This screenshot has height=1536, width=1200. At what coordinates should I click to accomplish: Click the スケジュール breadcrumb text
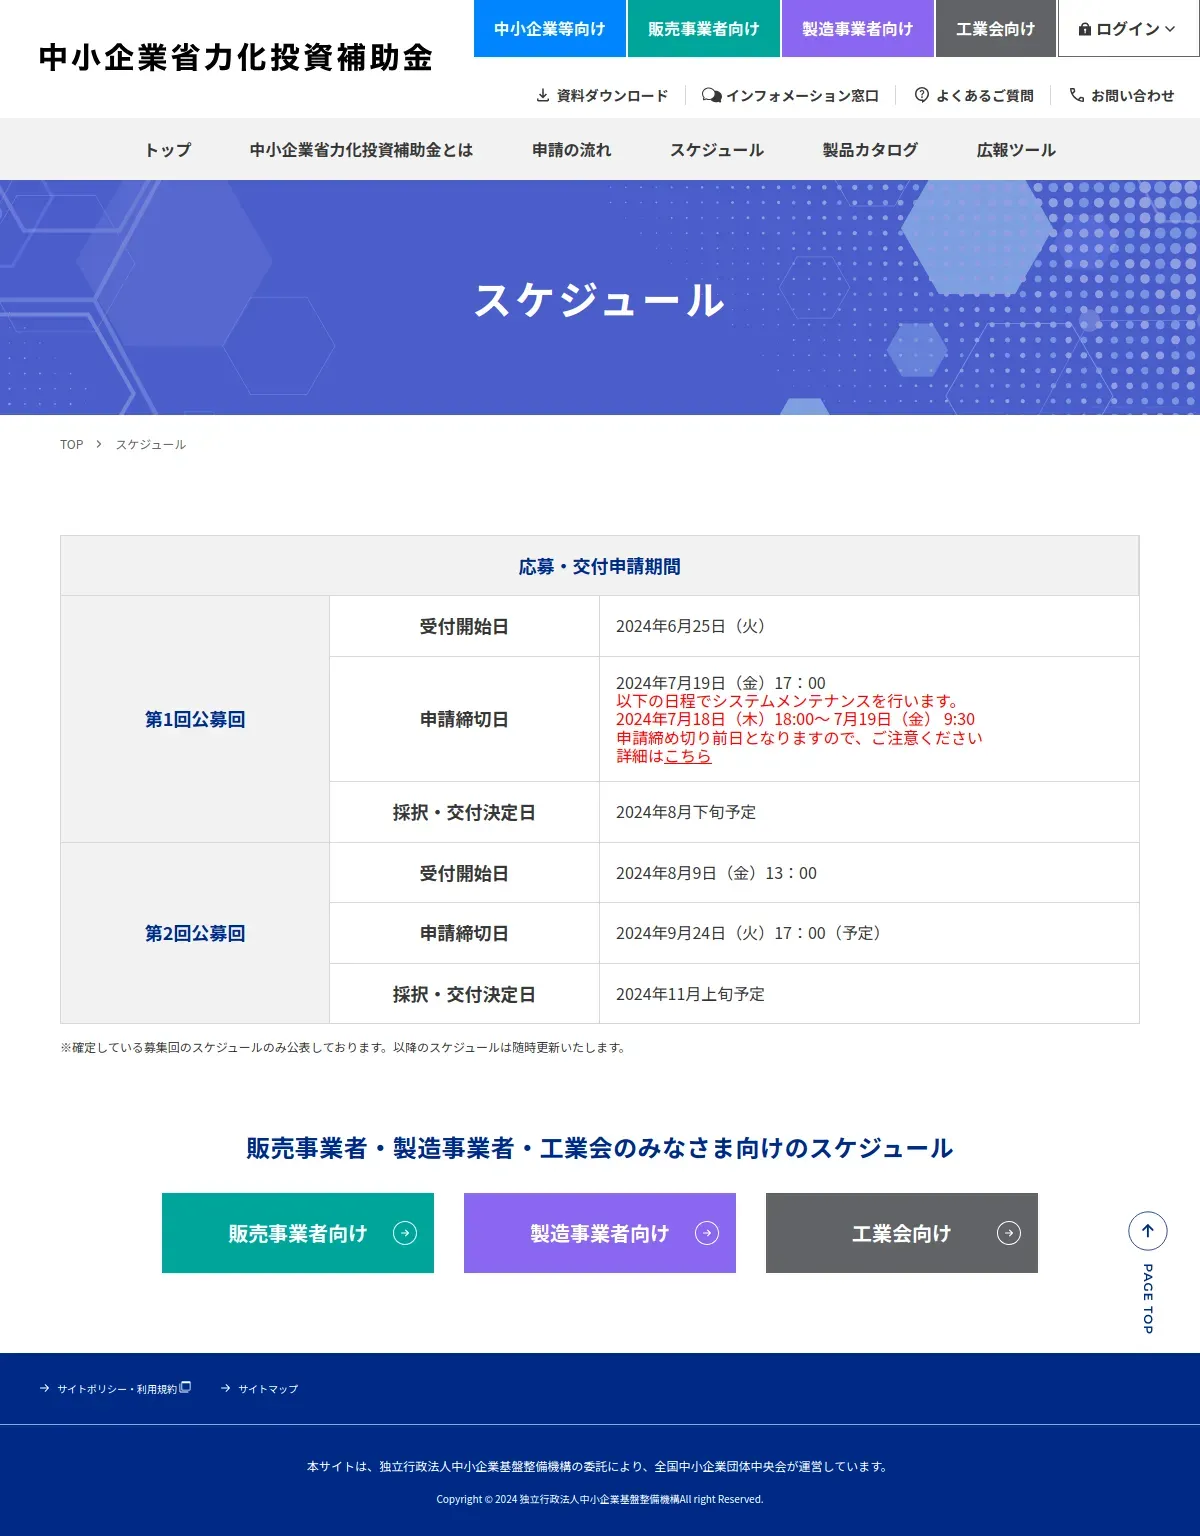(x=151, y=444)
